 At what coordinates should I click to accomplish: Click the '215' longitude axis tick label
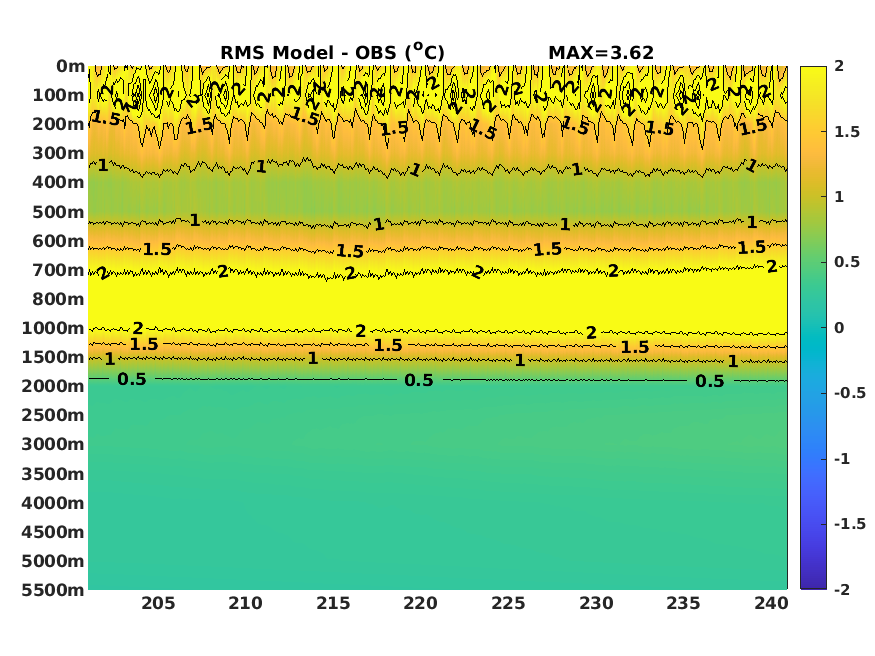tap(333, 604)
